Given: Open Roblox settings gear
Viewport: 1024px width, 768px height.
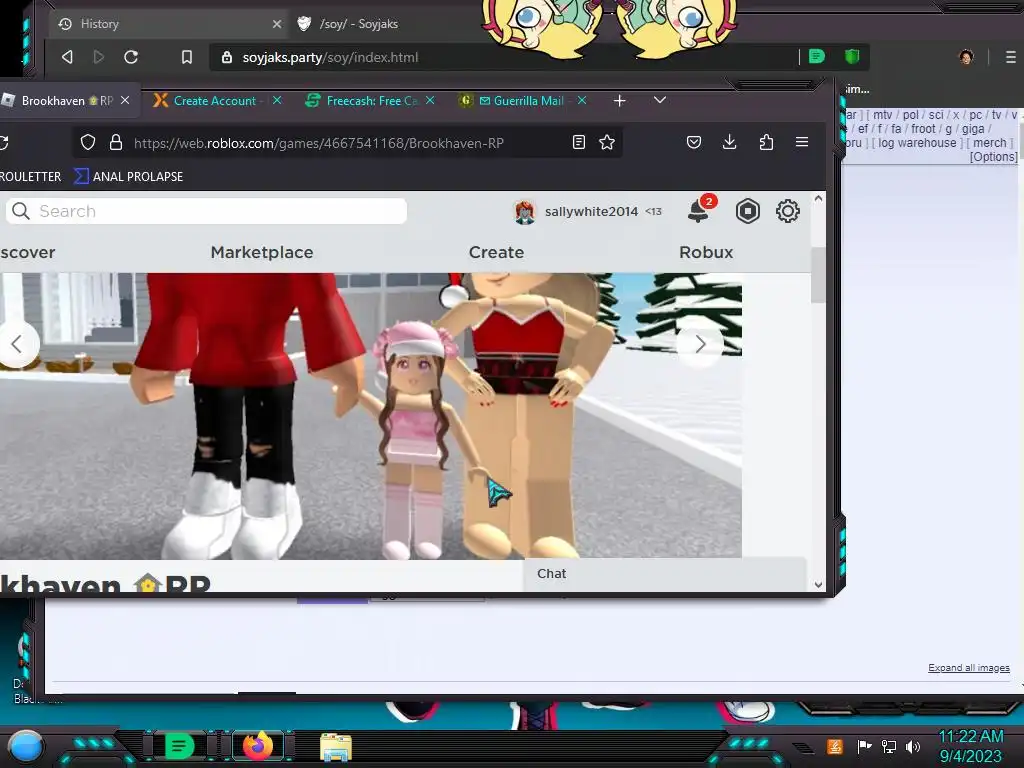Looking at the screenshot, I should pos(788,211).
